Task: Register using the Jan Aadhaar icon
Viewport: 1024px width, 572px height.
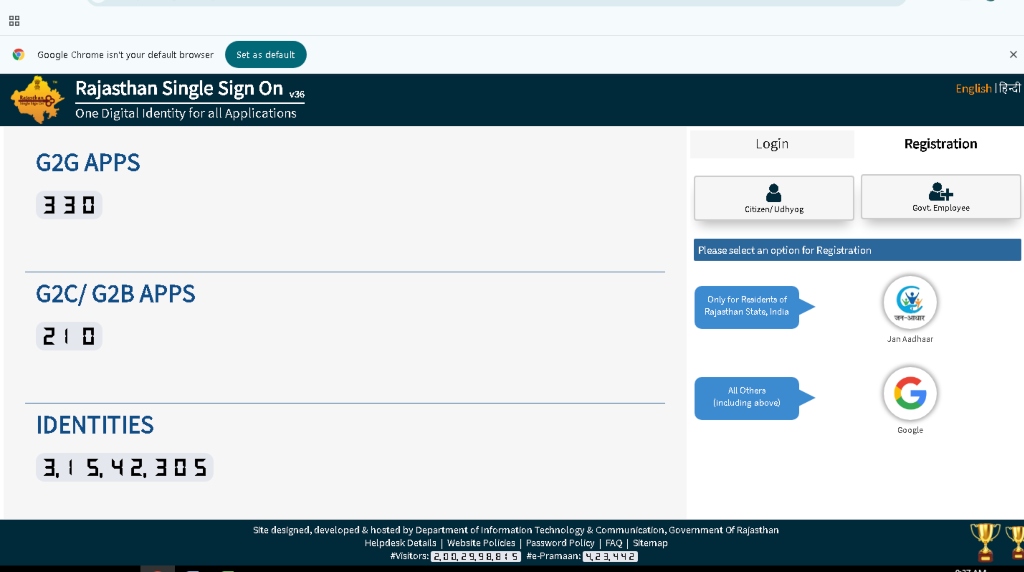Action: click(910, 302)
